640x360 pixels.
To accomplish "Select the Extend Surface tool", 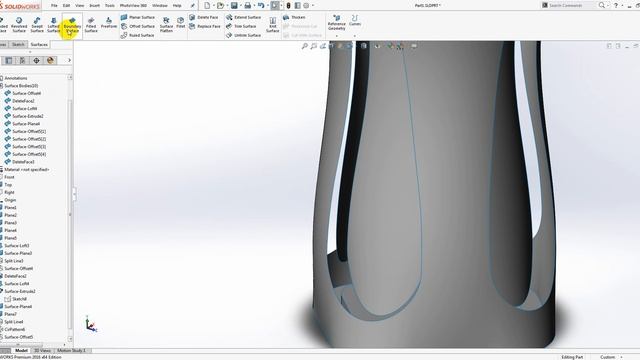I will pos(243,17).
